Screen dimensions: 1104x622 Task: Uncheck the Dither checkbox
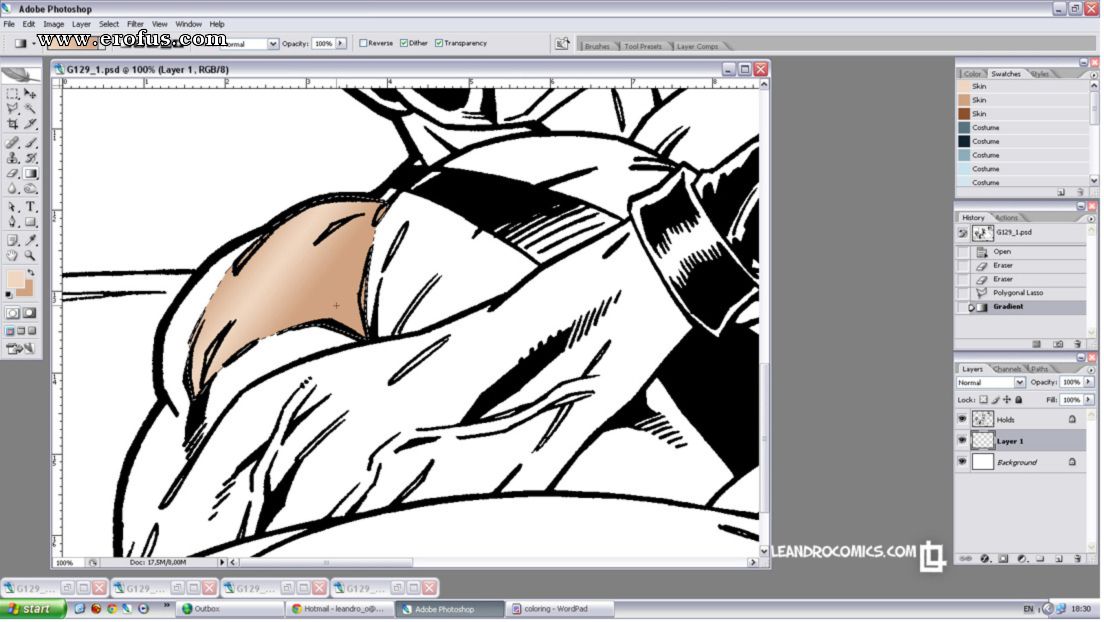[x=403, y=43]
